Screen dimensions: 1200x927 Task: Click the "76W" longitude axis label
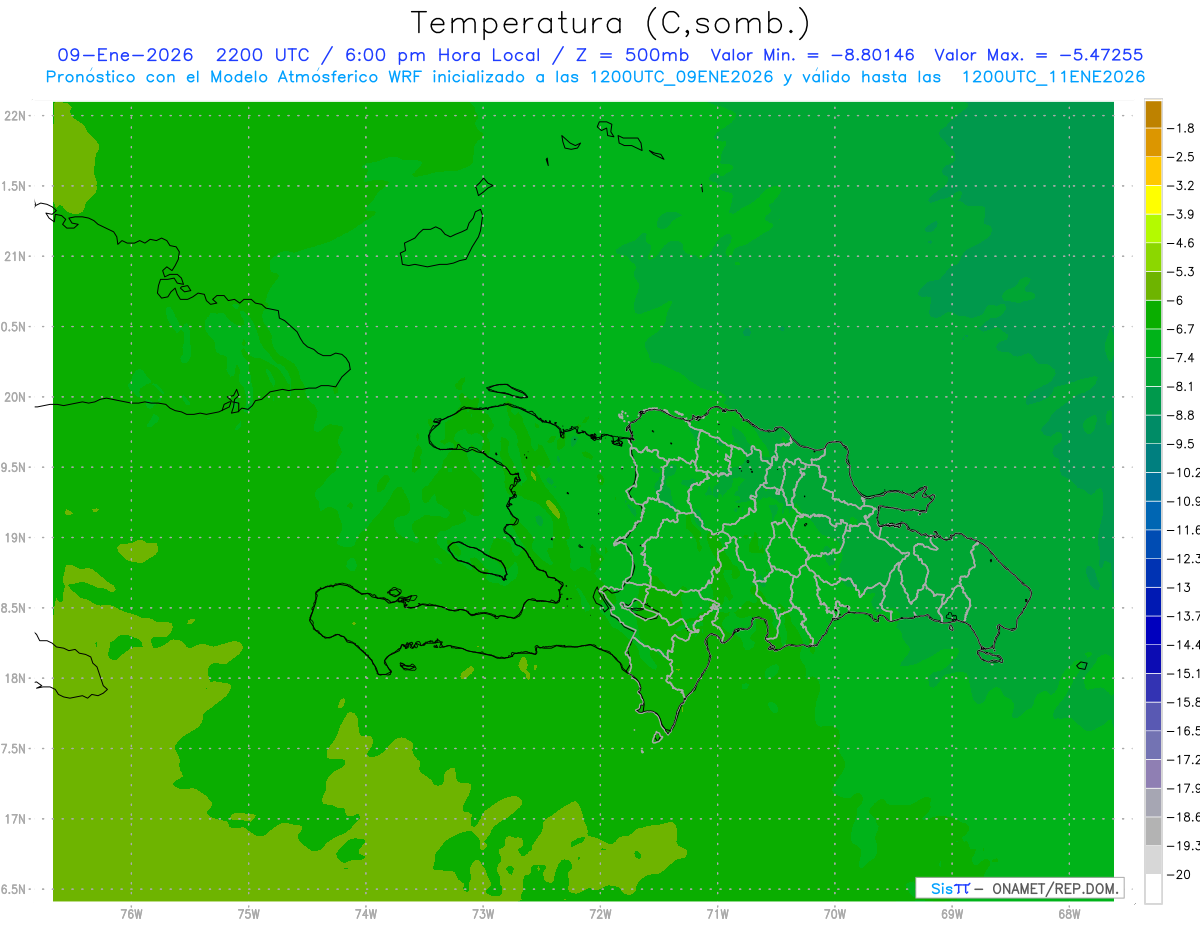point(131,913)
